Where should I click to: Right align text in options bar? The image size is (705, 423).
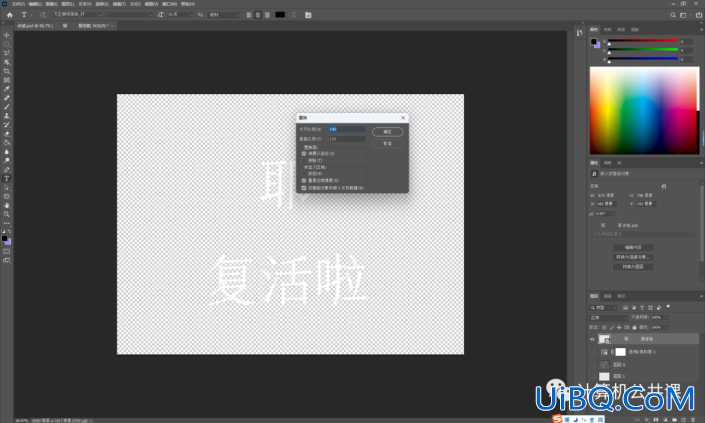pos(267,15)
